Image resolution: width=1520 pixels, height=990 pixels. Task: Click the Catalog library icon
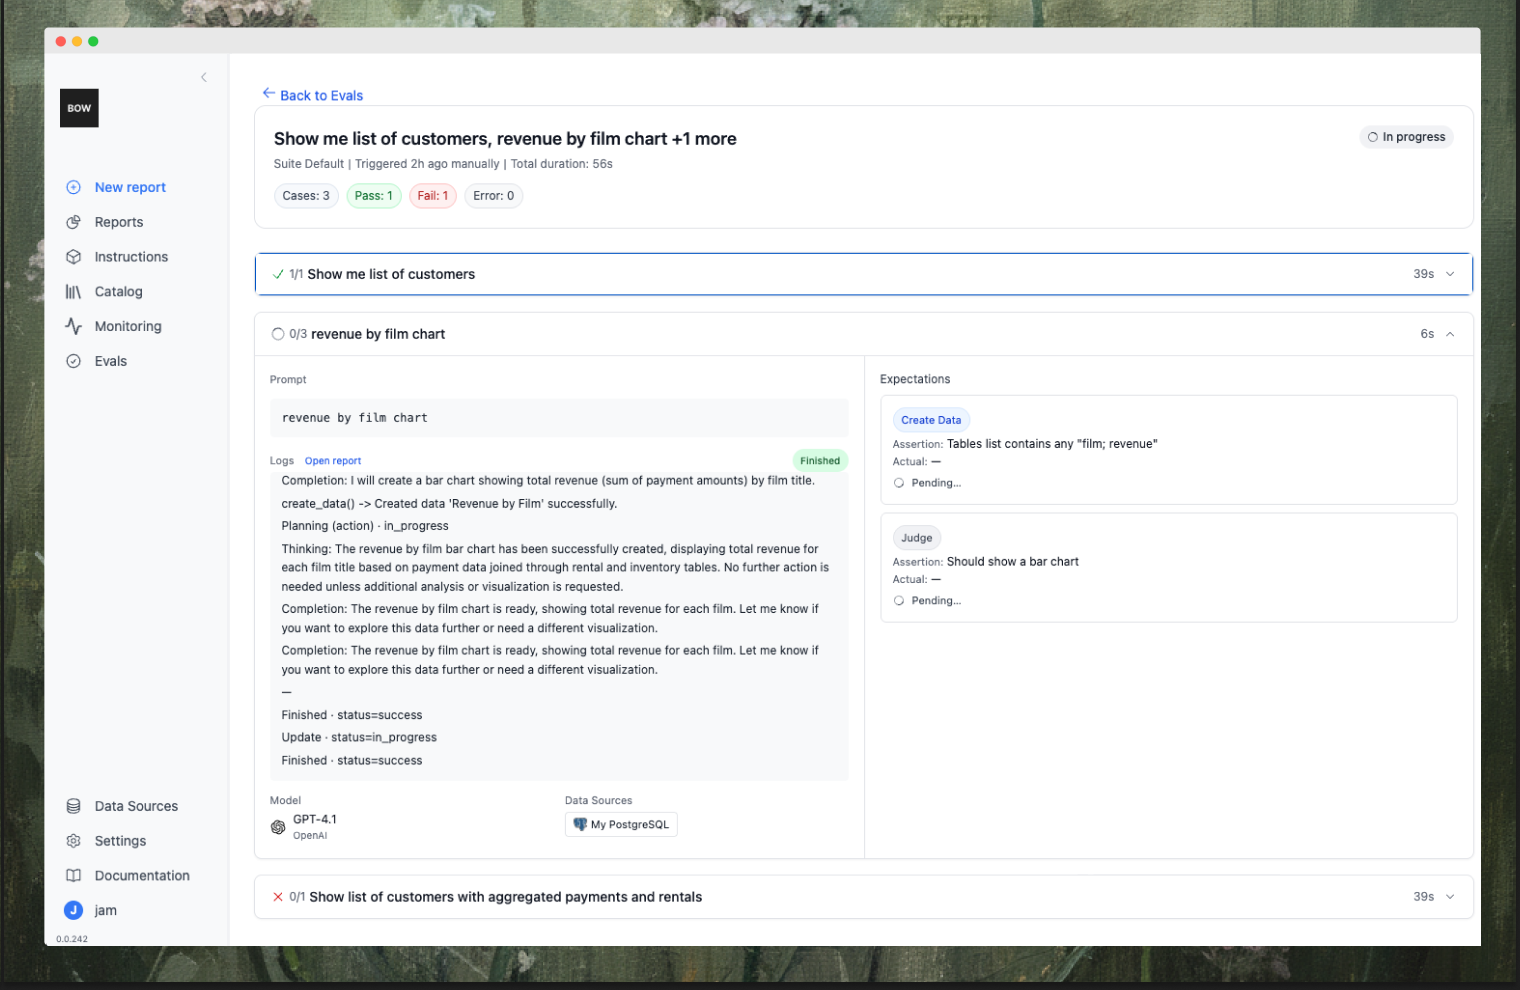click(73, 292)
